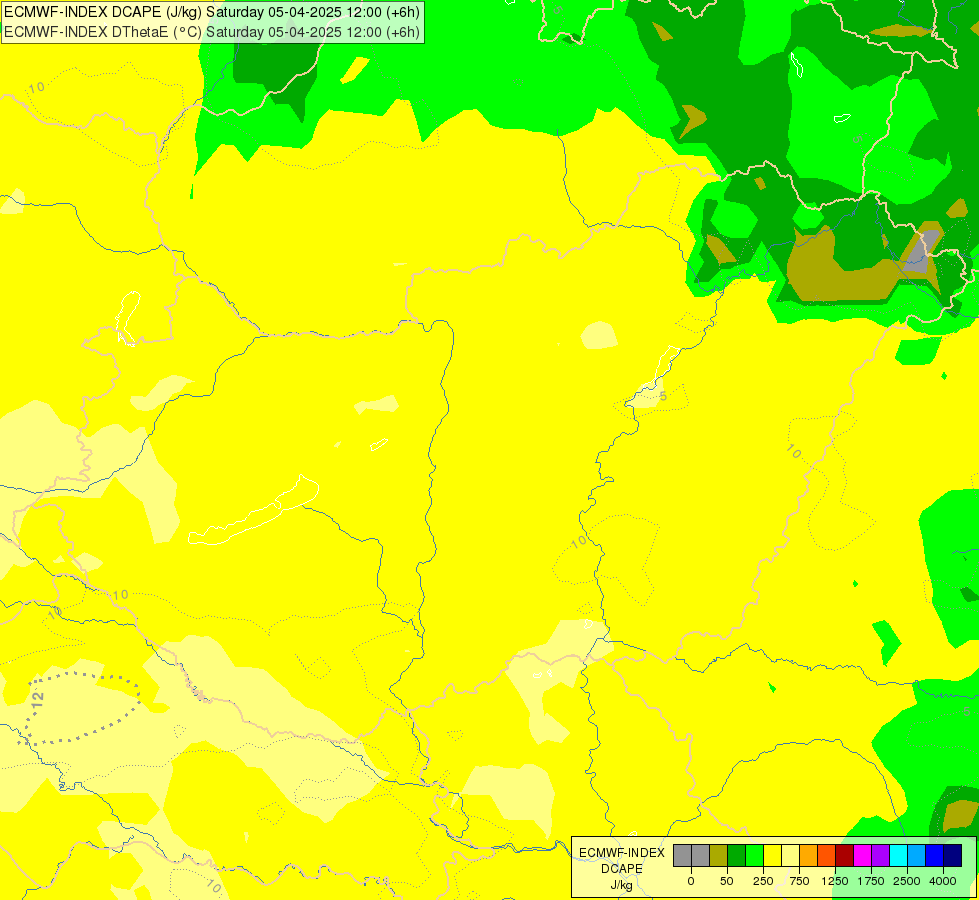Click the olive legend color swatch

click(x=718, y=856)
